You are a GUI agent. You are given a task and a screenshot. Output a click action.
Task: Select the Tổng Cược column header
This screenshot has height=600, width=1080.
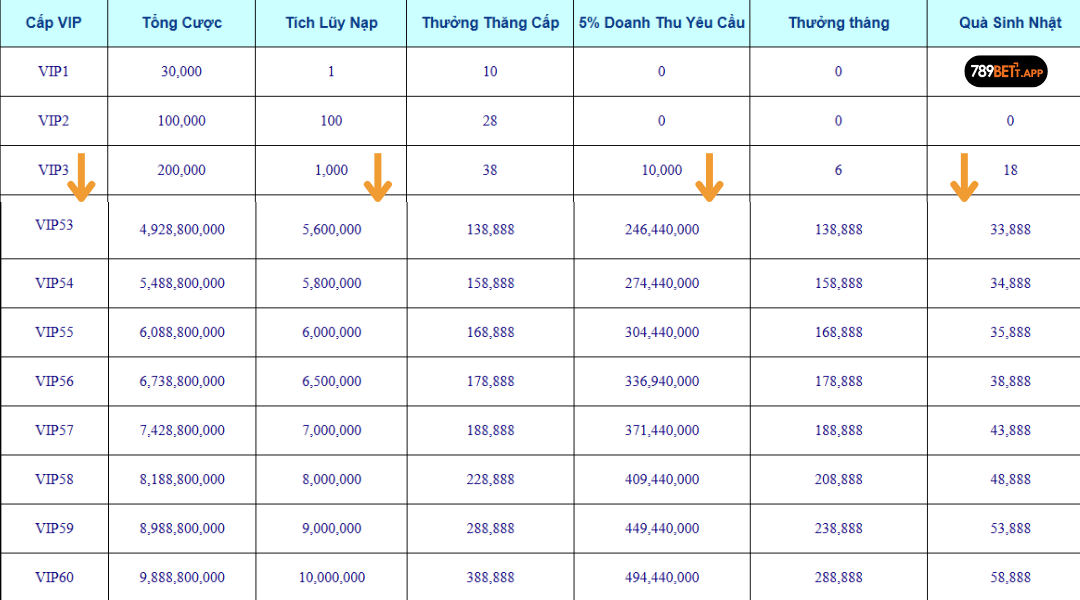(x=182, y=23)
